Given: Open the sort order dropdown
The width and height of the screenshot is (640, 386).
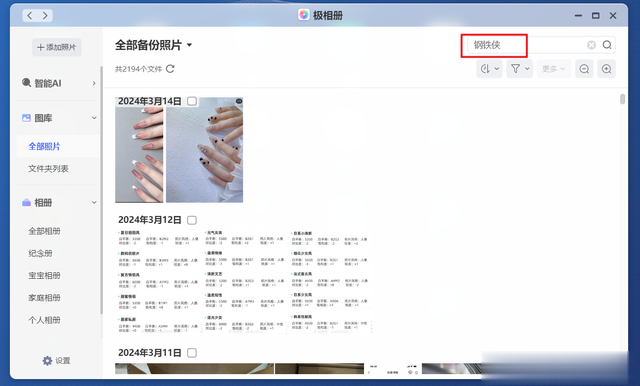Looking at the screenshot, I should click(x=489, y=69).
